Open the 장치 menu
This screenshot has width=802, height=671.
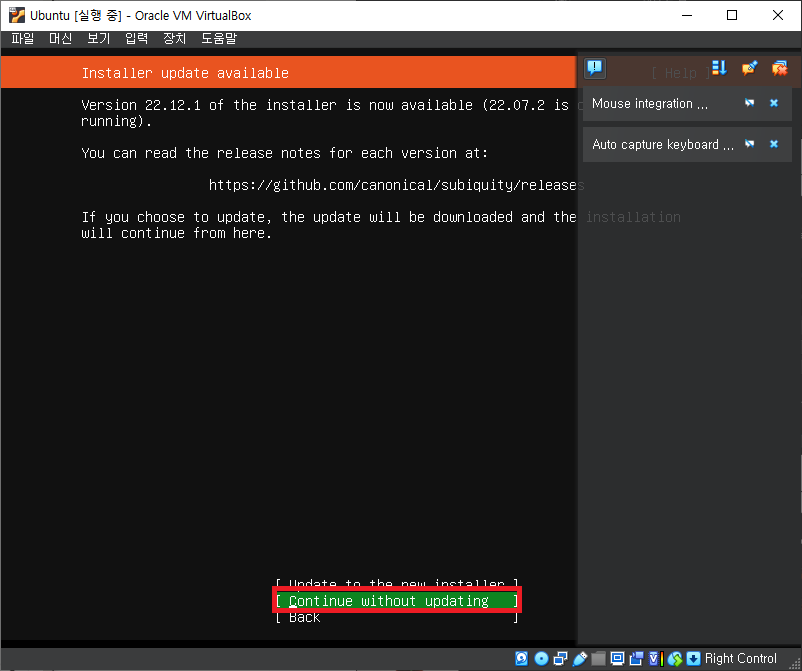(x=174, y=38)
